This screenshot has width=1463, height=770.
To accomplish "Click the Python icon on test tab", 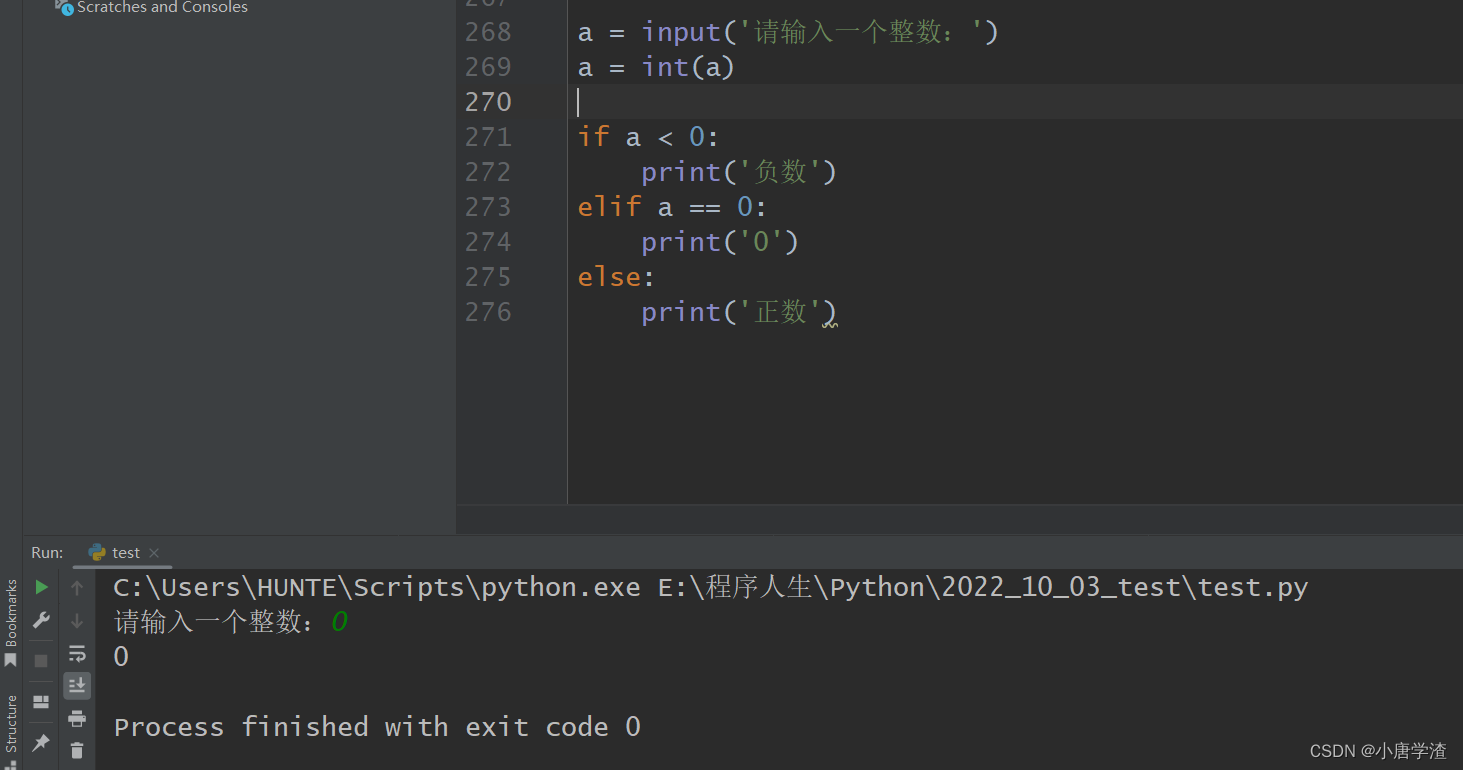I will [x=97, y=552].
